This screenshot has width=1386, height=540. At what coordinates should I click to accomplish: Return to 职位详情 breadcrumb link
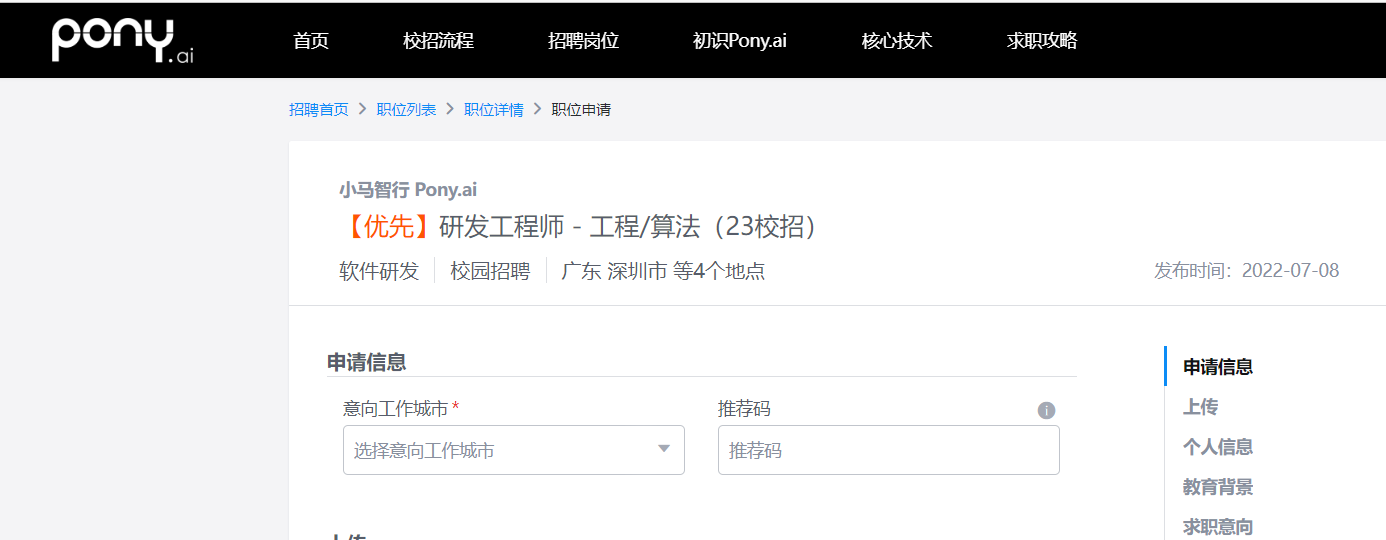point(494,110)
